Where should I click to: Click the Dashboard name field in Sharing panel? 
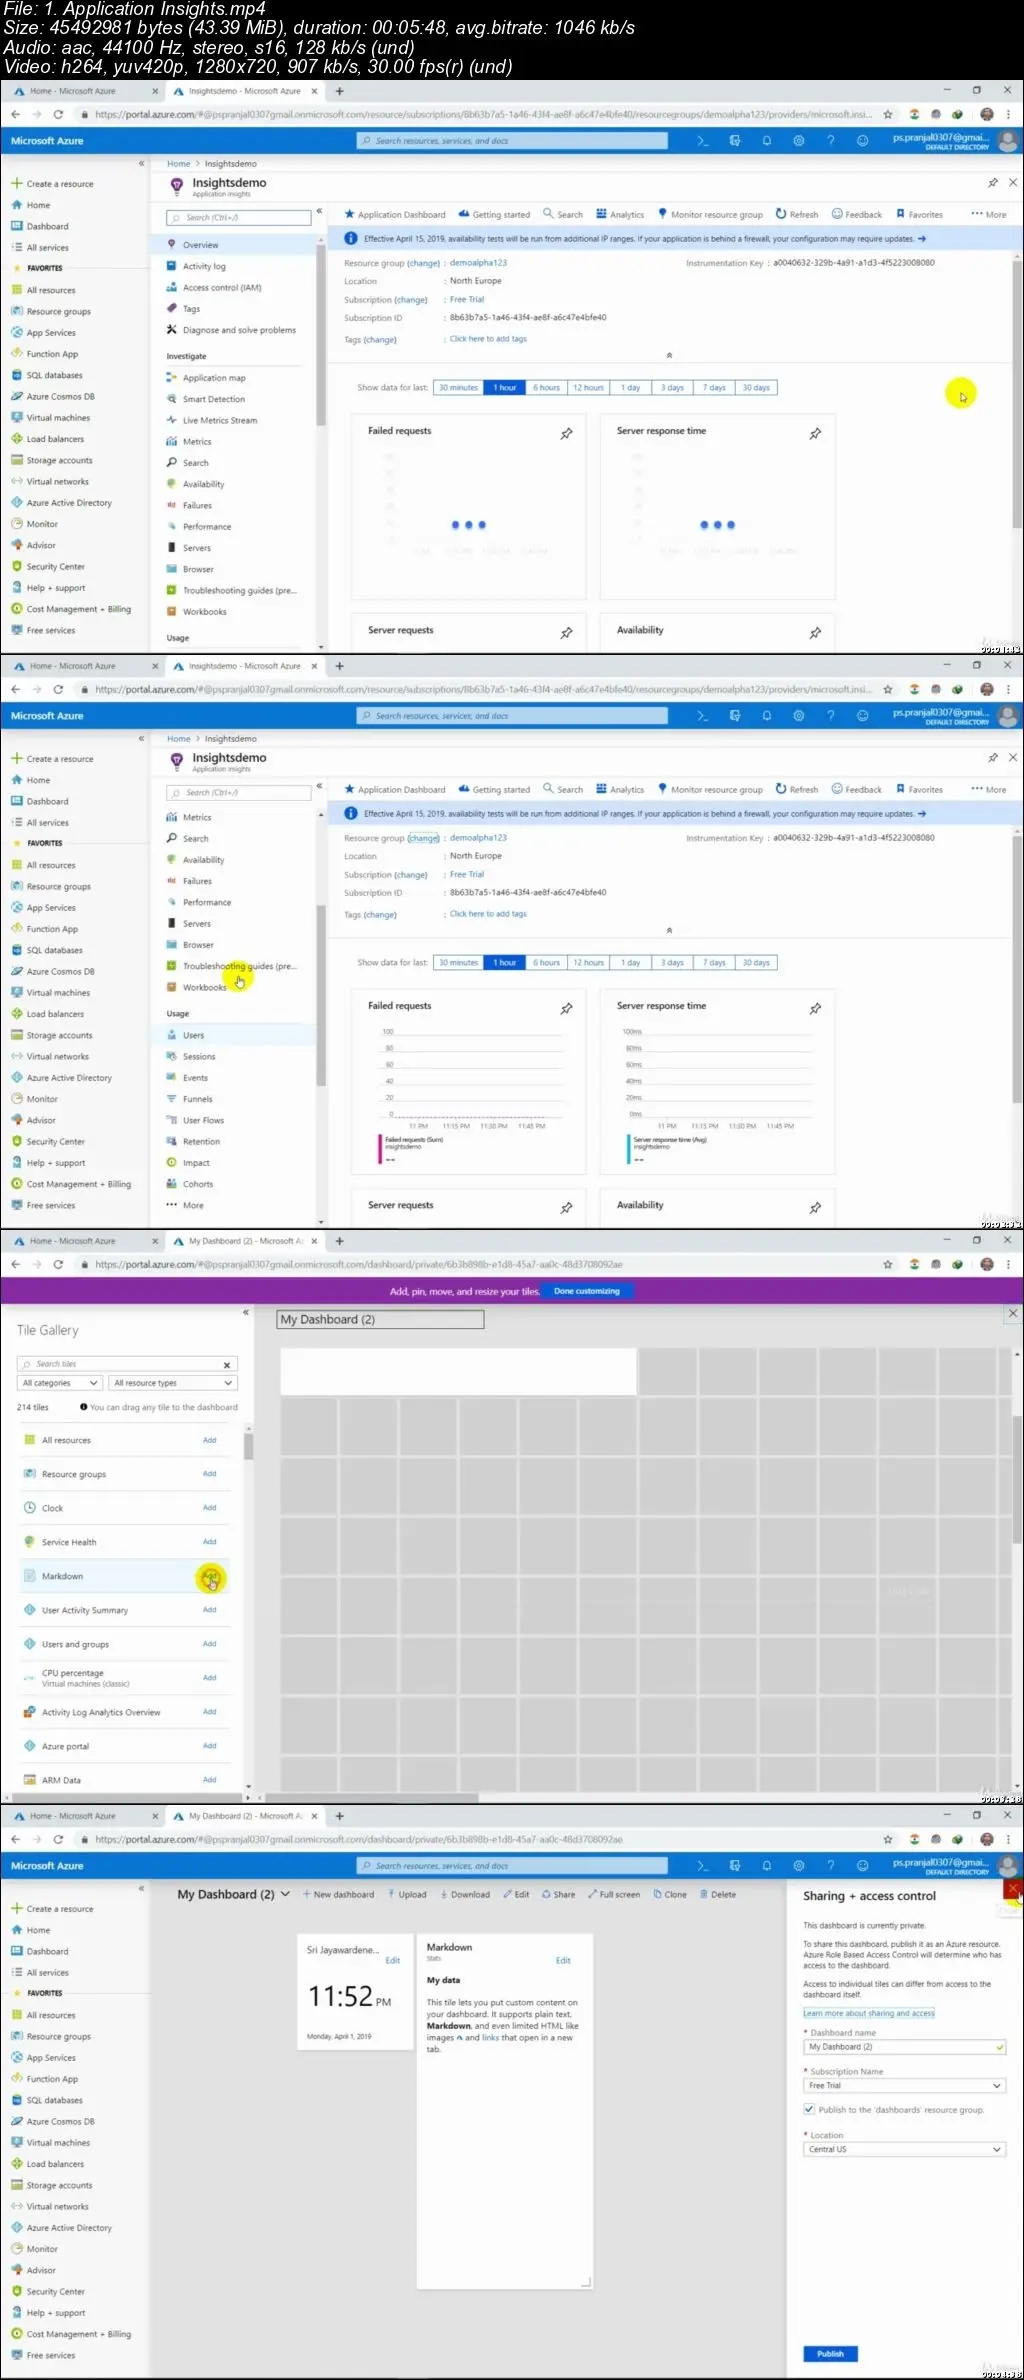[x=904, y=2047]
